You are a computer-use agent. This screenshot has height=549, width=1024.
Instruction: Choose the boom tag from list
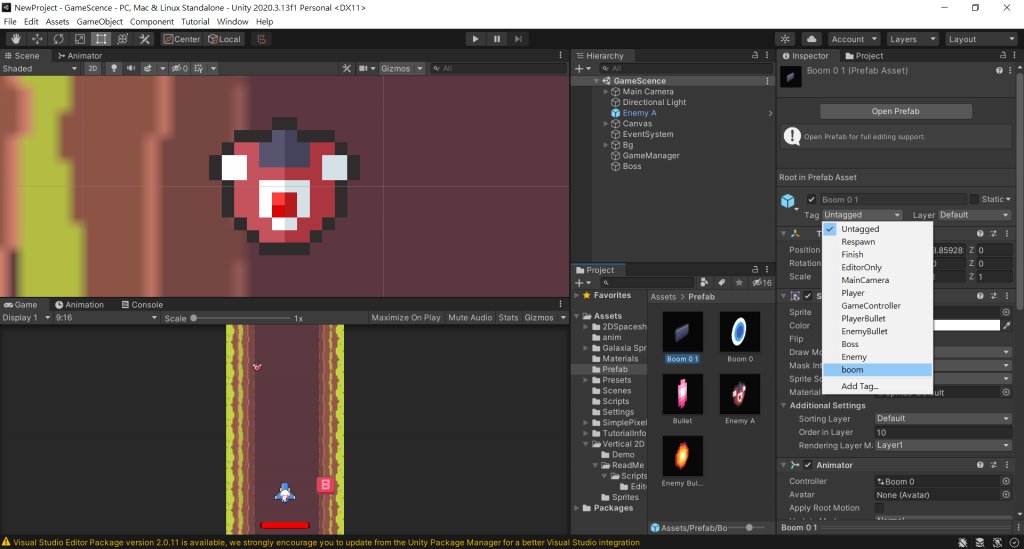[853, 370]
